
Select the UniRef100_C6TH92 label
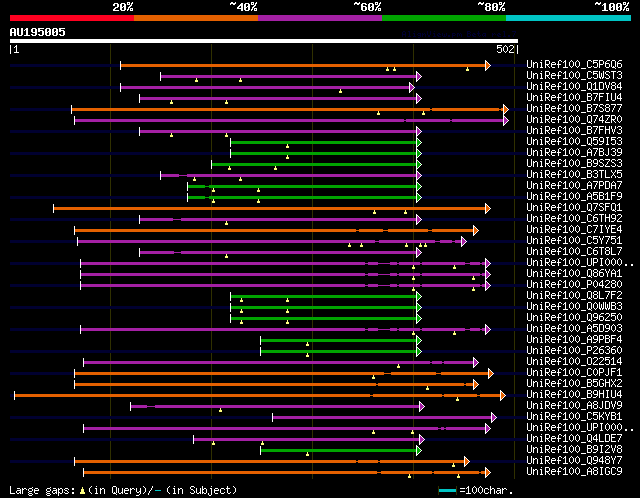pos(574,218)
